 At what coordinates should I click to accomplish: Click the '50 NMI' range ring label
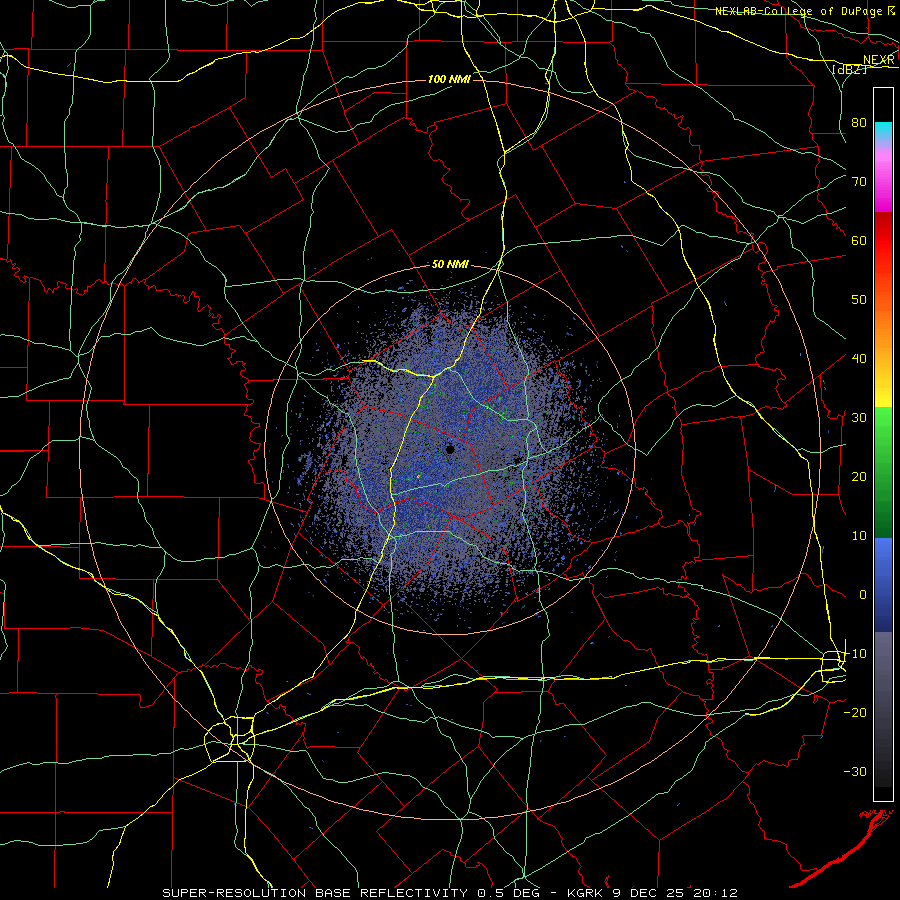450,265
